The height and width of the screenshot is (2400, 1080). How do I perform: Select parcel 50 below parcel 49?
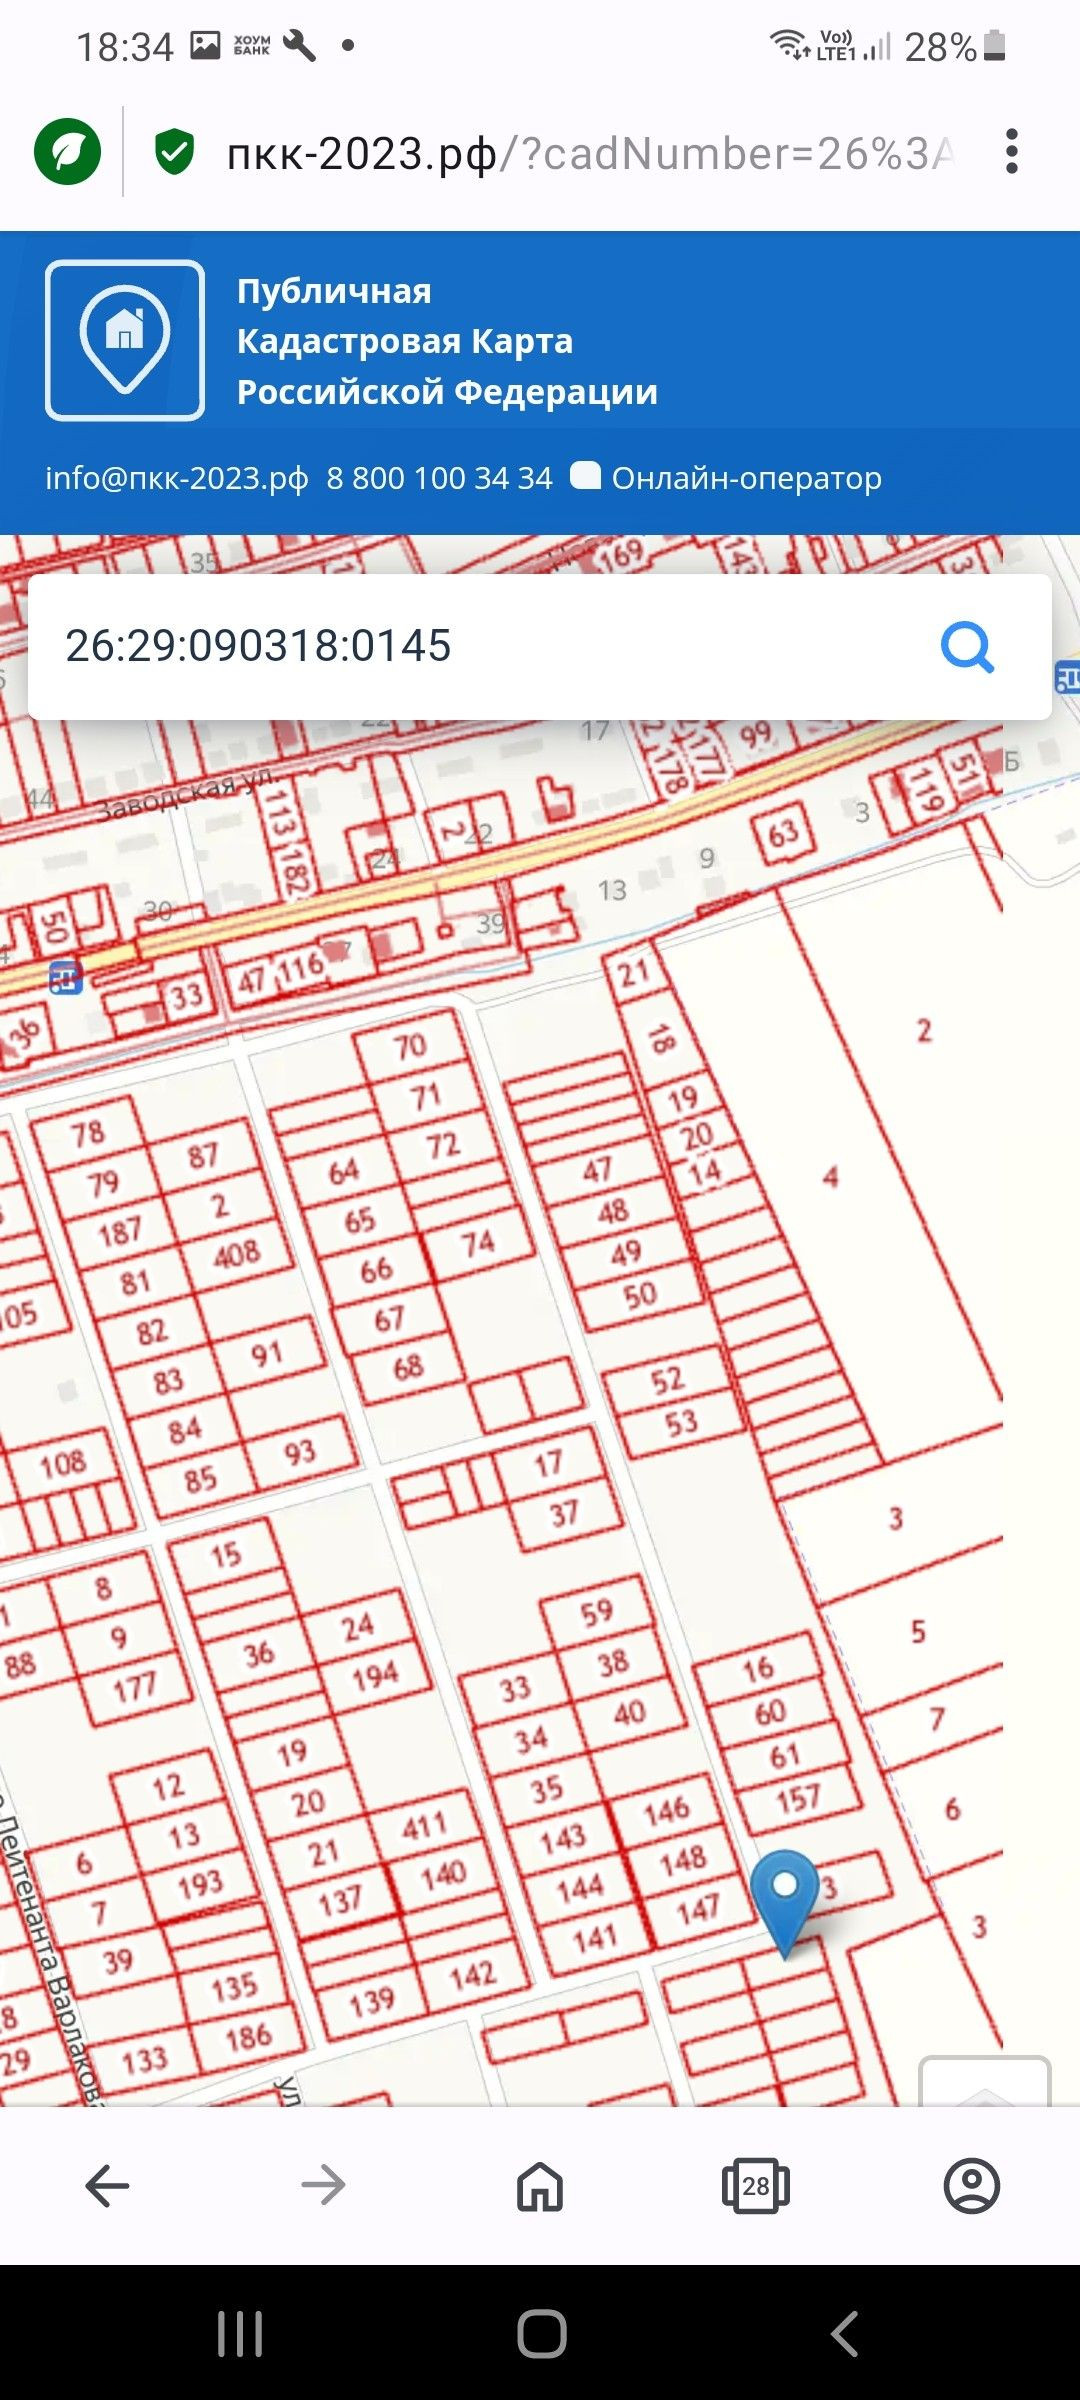(x=640, y=1296)
